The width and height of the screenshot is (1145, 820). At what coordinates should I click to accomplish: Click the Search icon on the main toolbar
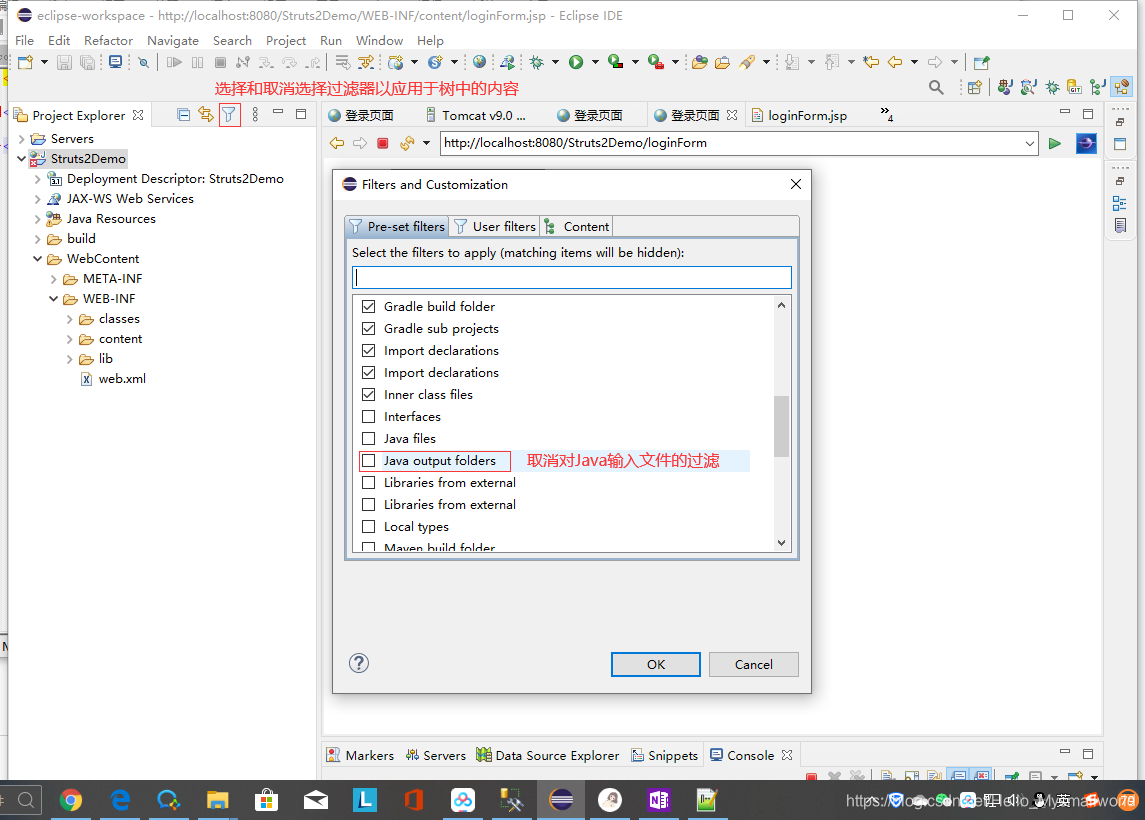[x=936, y=87]
